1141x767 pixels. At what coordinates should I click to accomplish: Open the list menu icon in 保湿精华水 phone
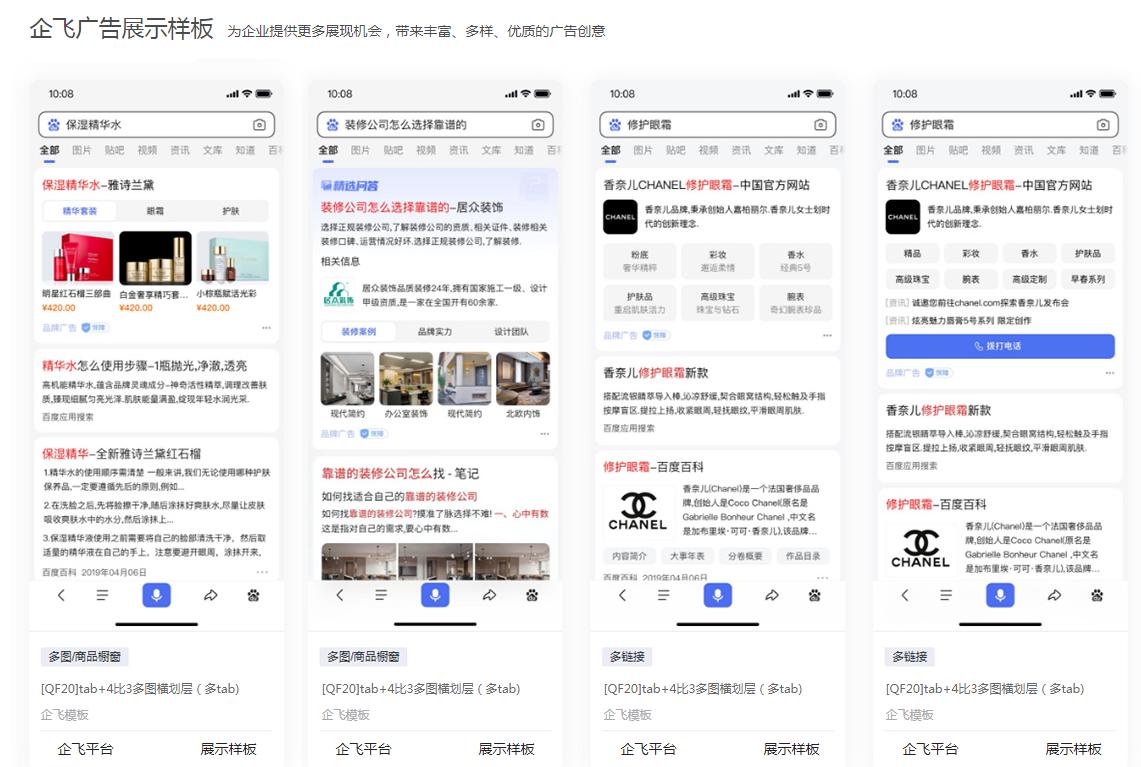[103, 595]
